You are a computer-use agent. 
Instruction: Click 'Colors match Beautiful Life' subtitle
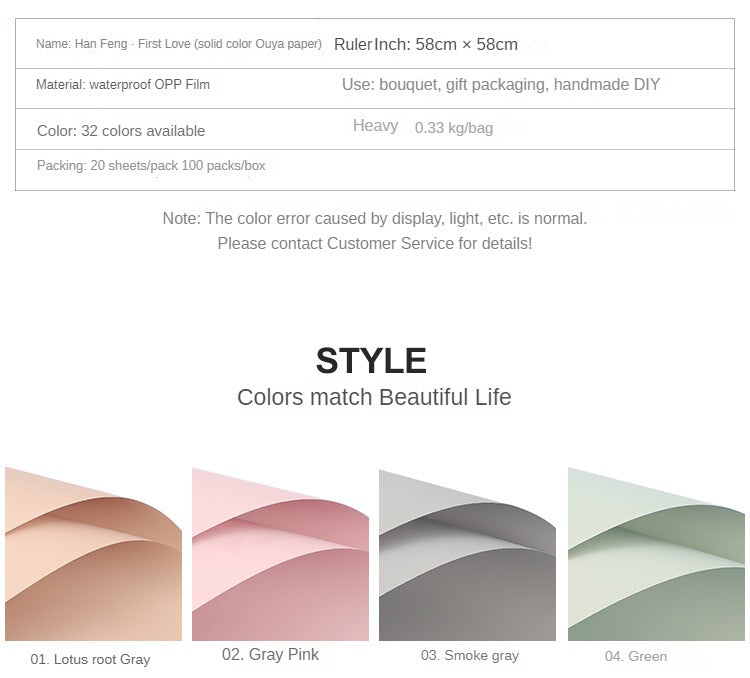coord(374,397)
